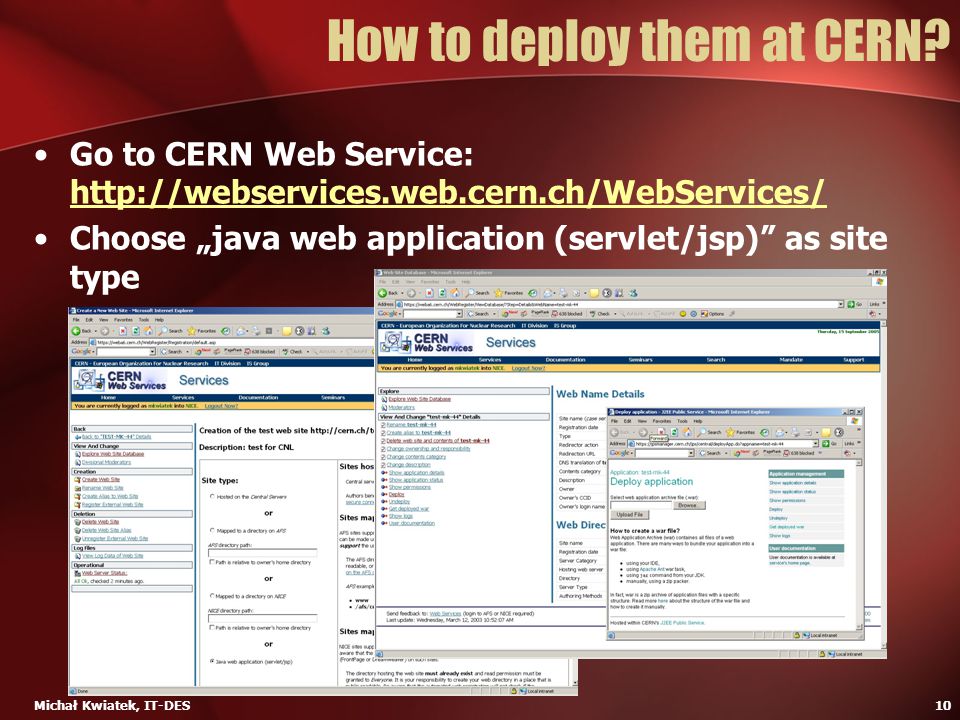Click green Go button in Web Site Database window
The height and width of the screenshot is (720, 960).
click(x=855, y=304)
